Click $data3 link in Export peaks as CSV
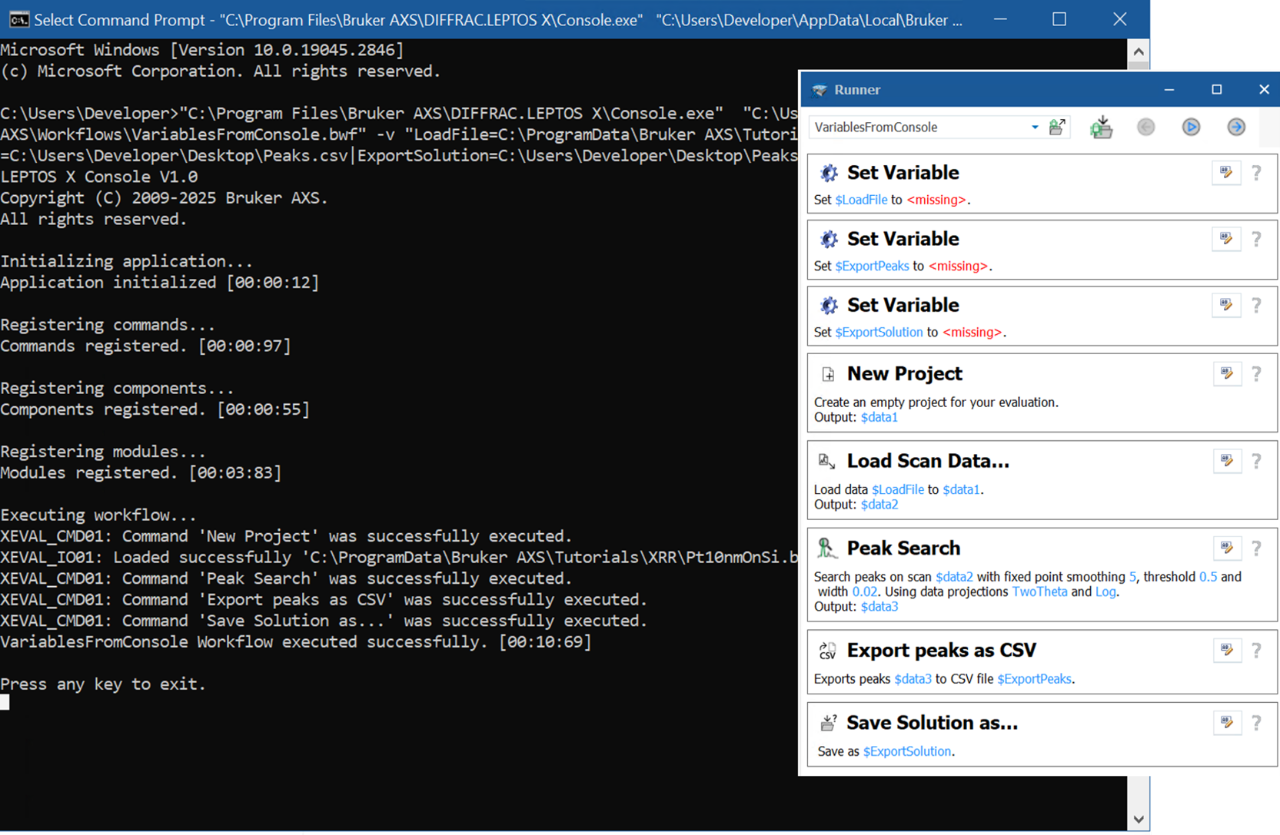 click(x=913, y=679)
